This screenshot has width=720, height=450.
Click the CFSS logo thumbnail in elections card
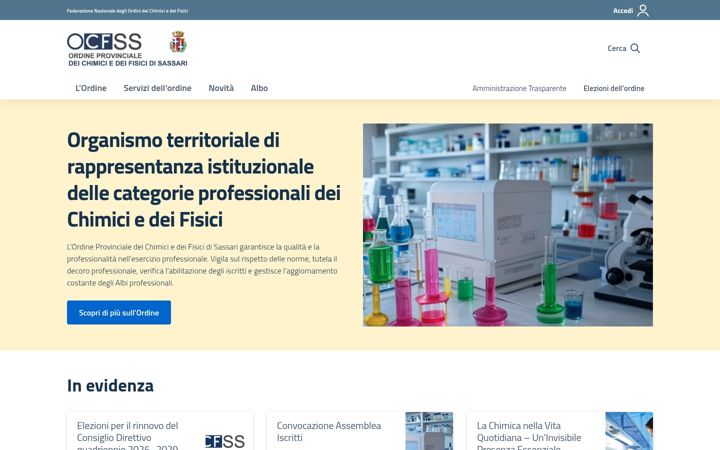225,441
